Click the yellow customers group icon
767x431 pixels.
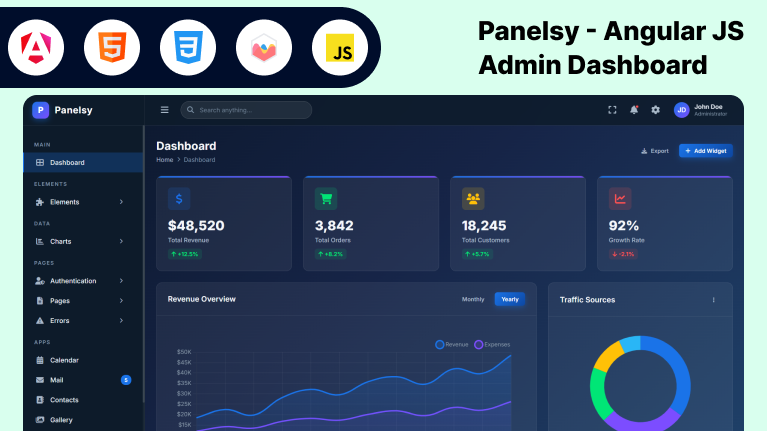tap(473, 199)
